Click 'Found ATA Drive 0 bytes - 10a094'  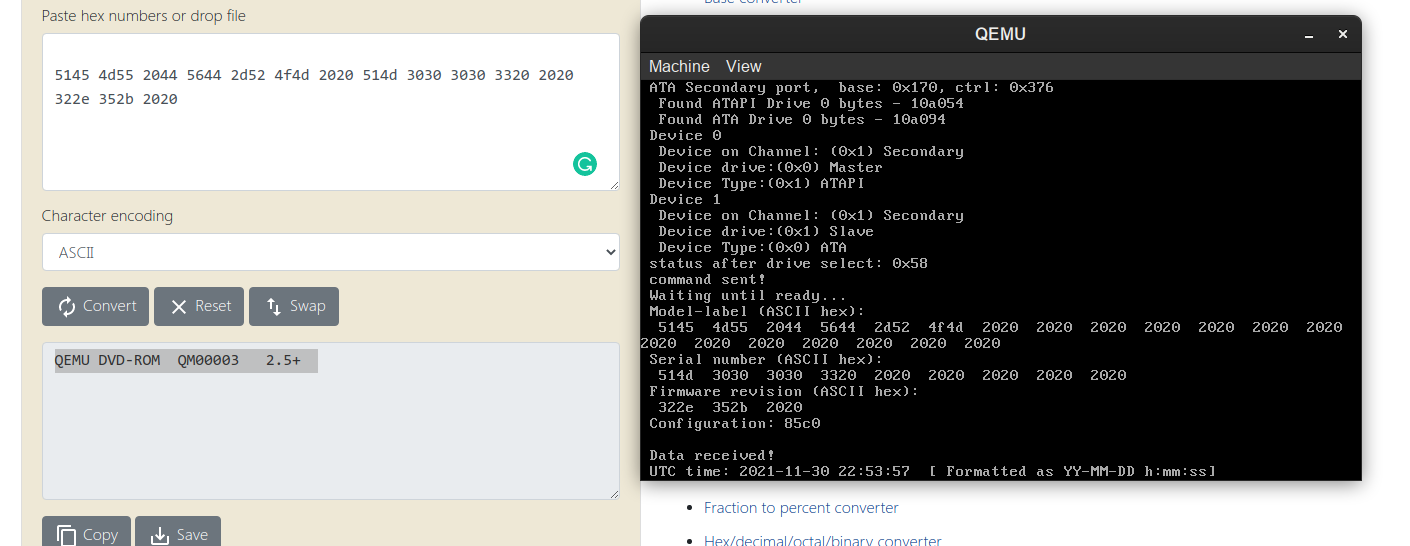click(x=802, y=119)
